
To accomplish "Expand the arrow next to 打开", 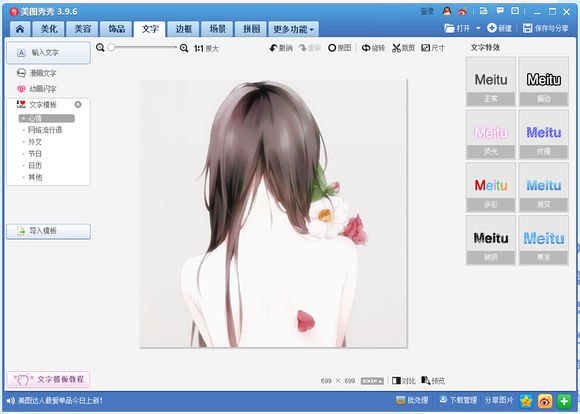I will tap(478, 28).
